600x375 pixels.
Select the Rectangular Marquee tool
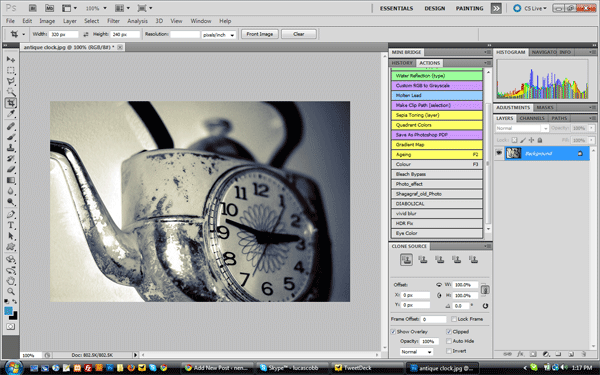(11, 70)
